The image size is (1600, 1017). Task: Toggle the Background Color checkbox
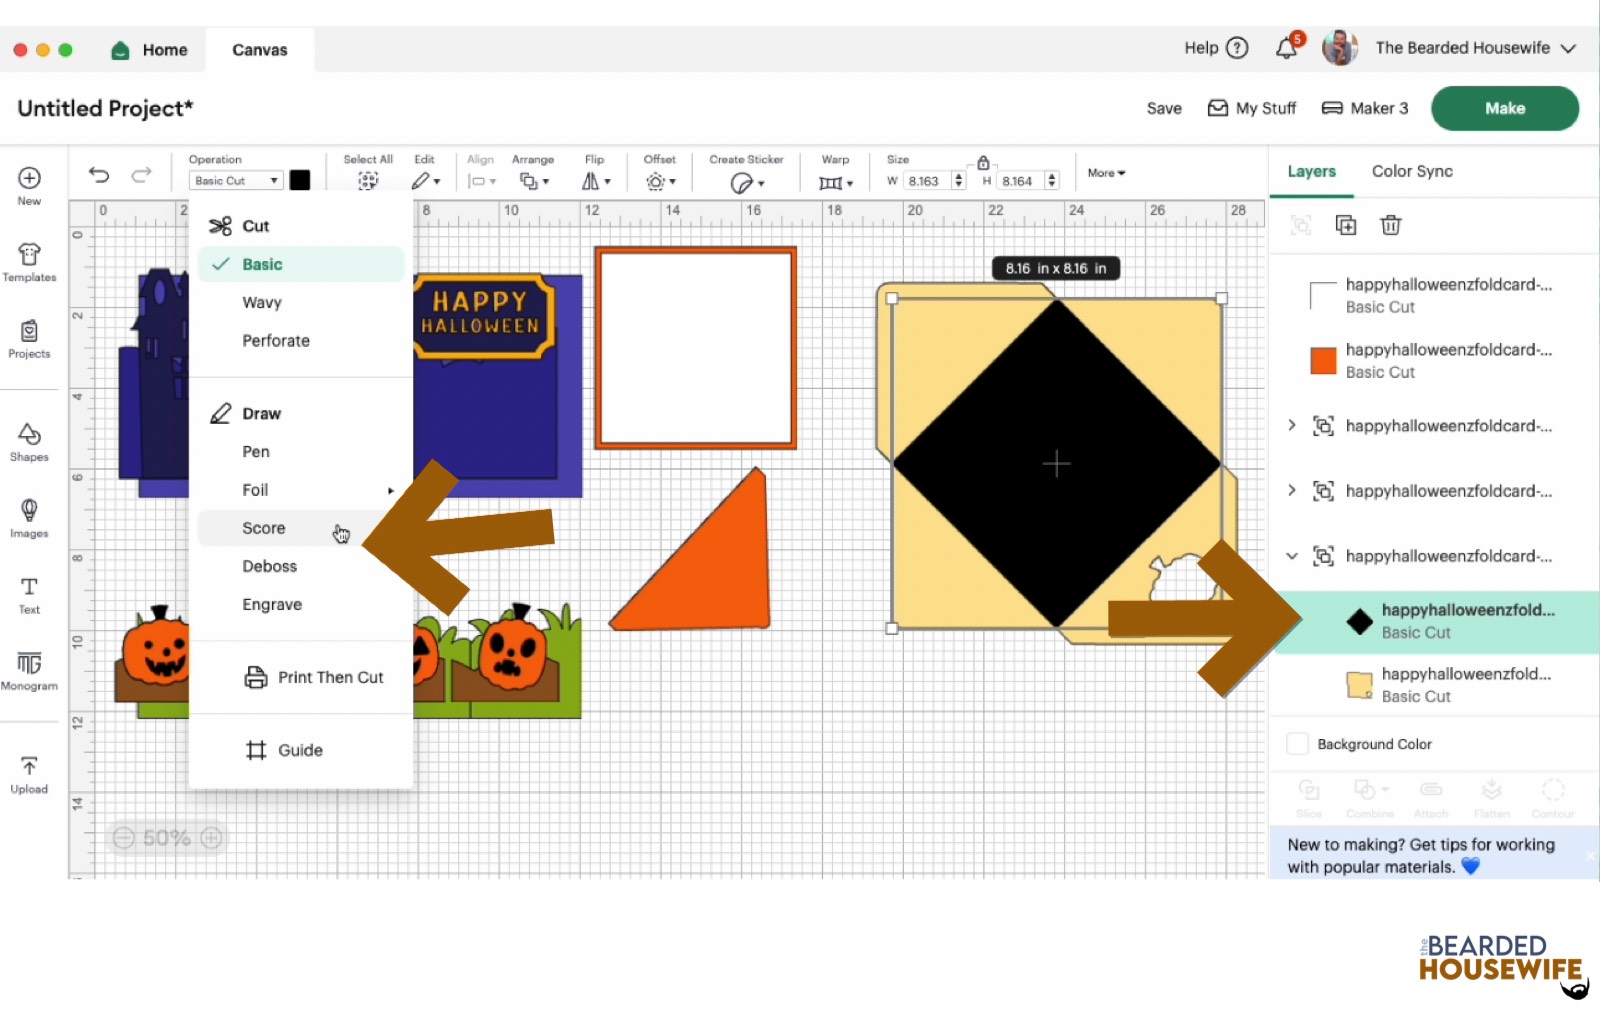coord(1297,744)
